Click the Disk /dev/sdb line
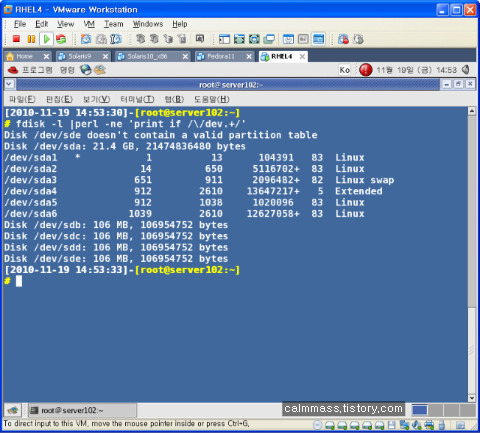 point(116,225)
